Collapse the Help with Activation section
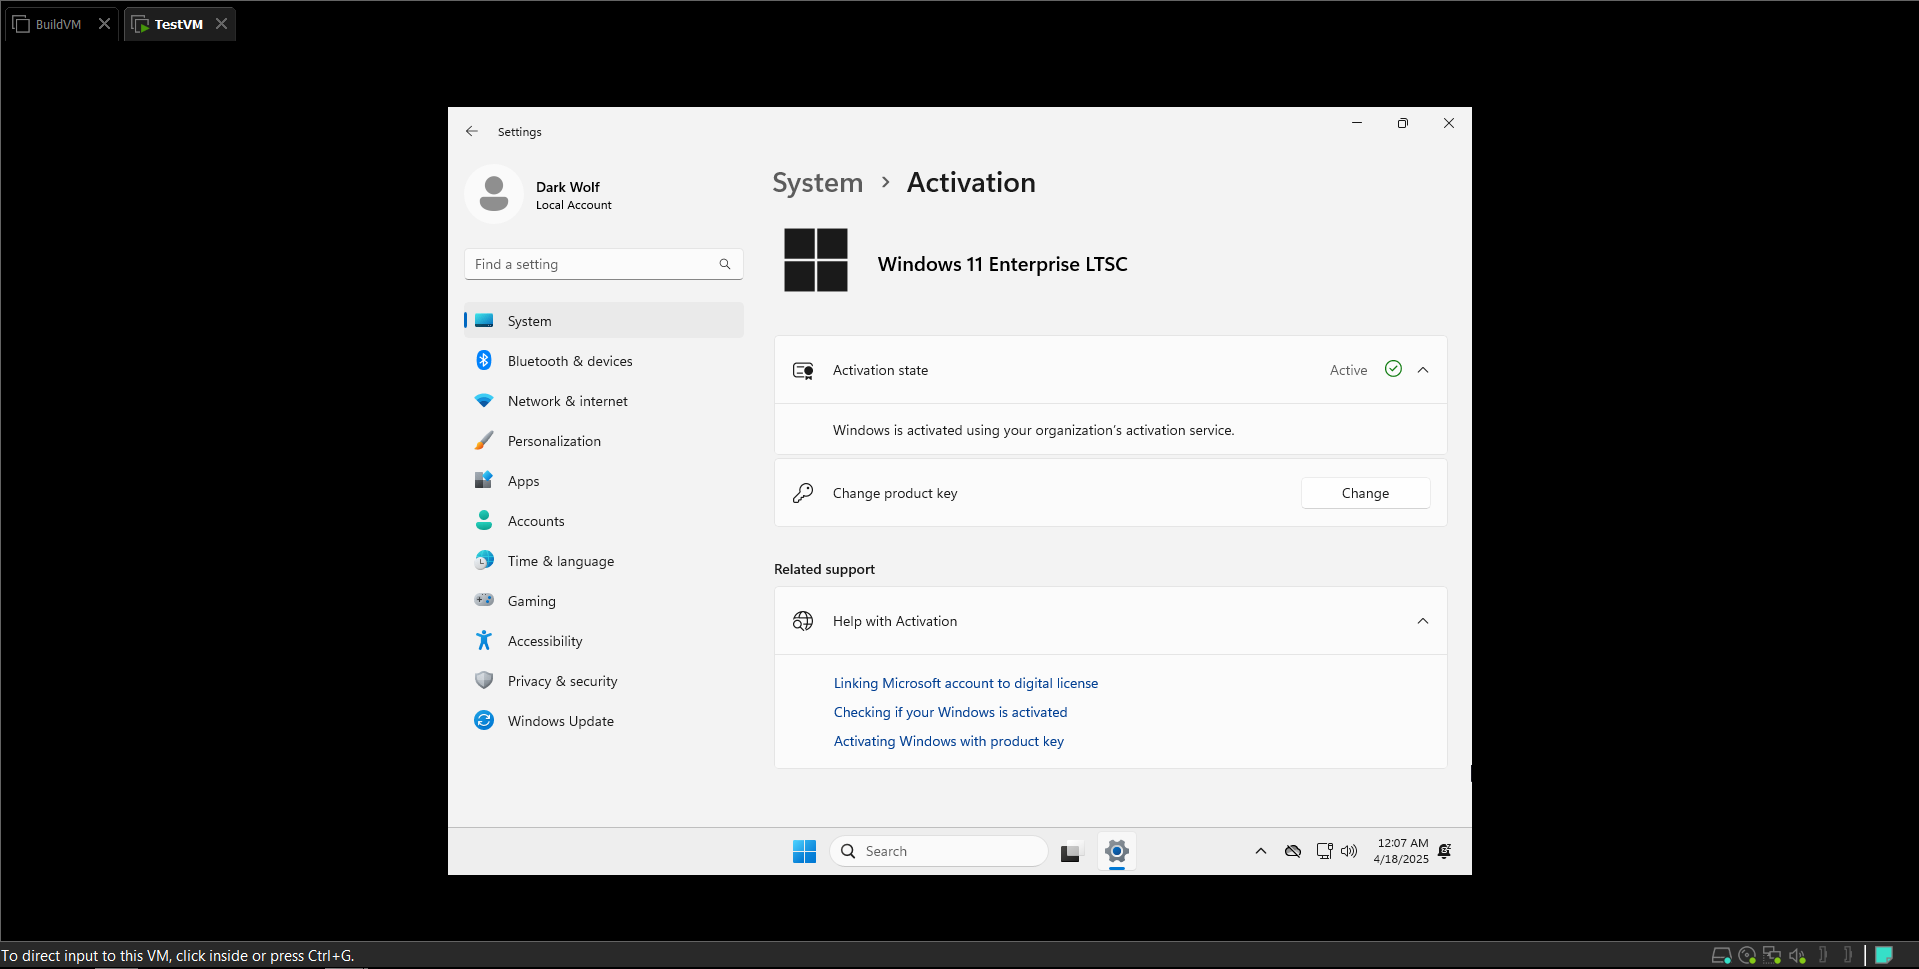 coord(1423,621)
